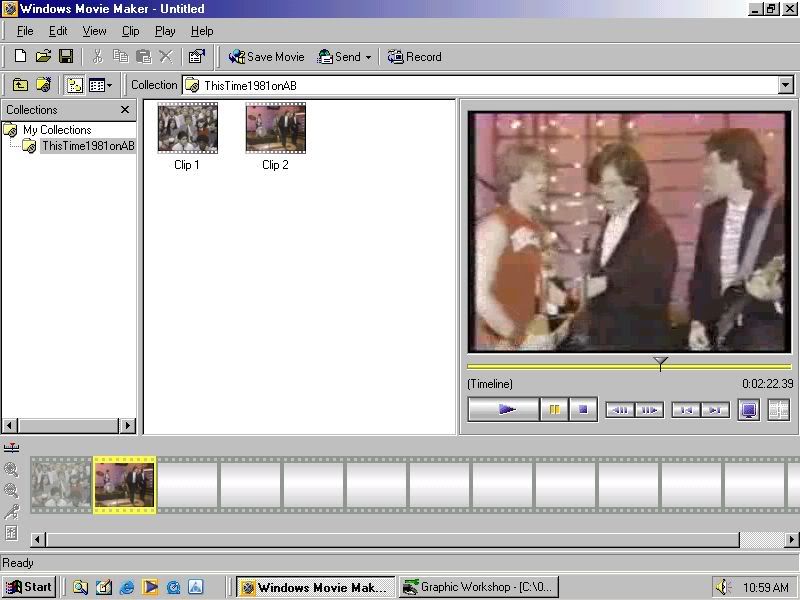Select My Collections in the tree
Screen dimensions: 800x600
point(57,130)
